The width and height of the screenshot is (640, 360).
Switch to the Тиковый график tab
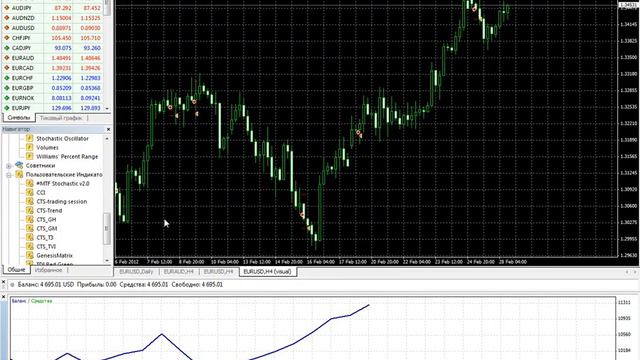[61, 118]
